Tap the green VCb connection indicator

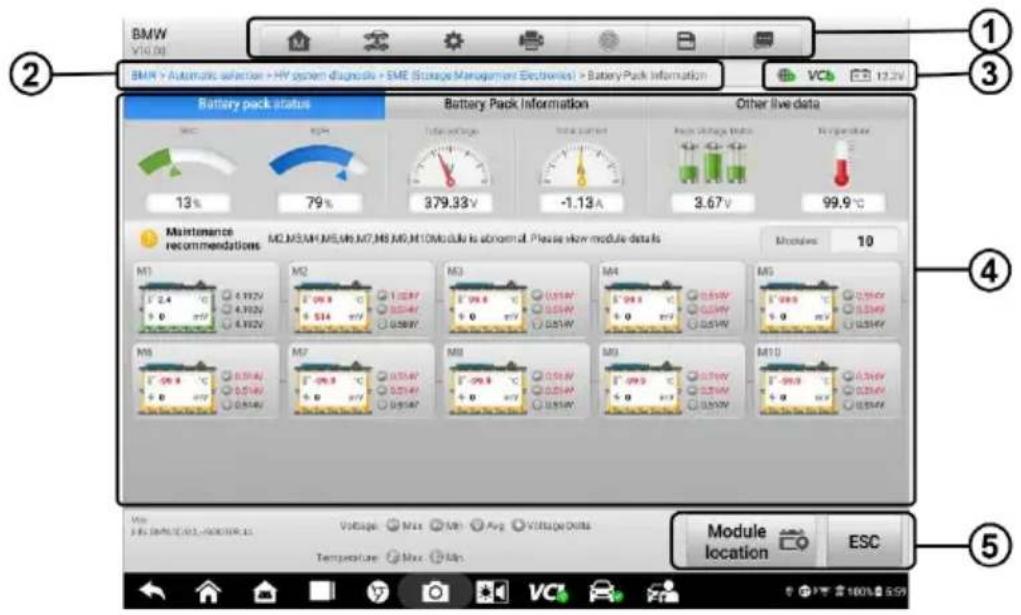pyautogui.click(x=820, y=76)
